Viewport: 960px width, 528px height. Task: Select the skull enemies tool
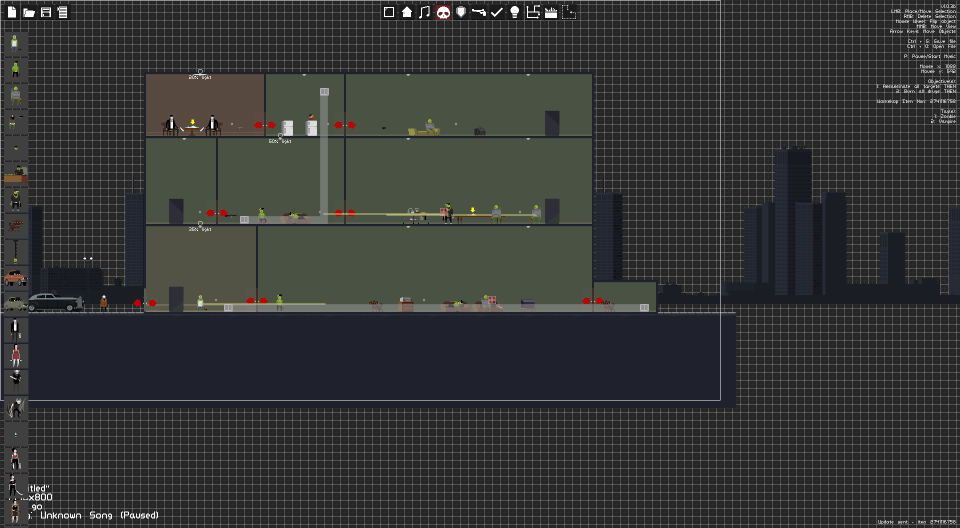pos(443,12)
